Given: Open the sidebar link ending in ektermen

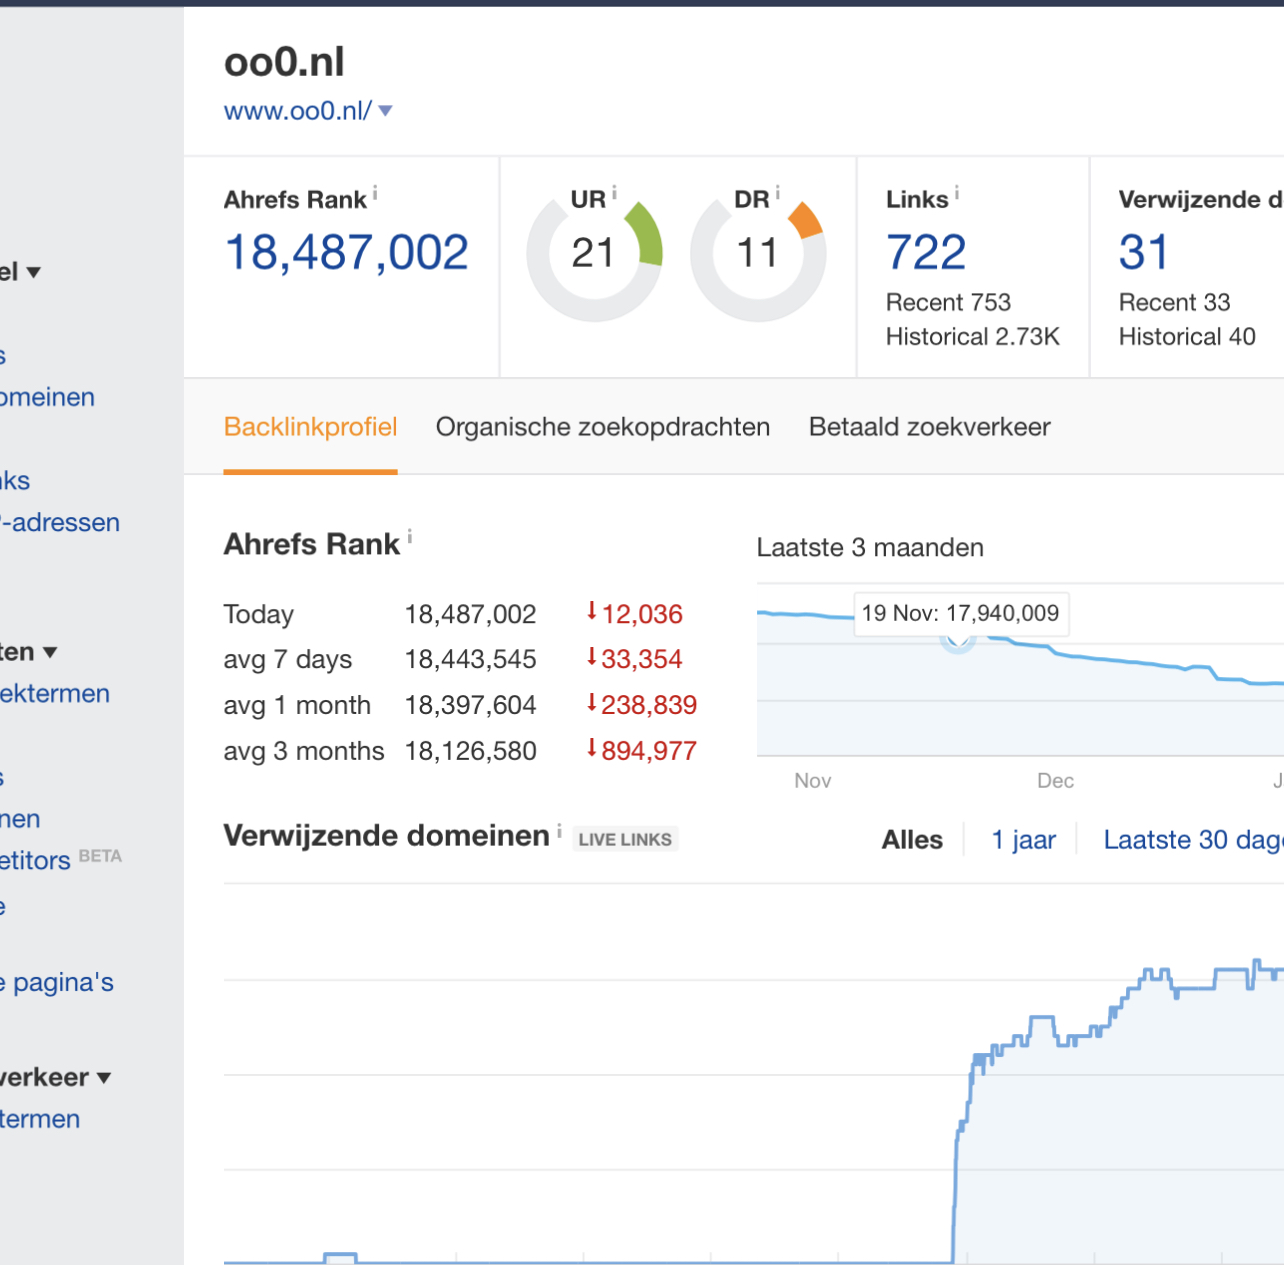Looking at the screenshot, I should 55,693.
